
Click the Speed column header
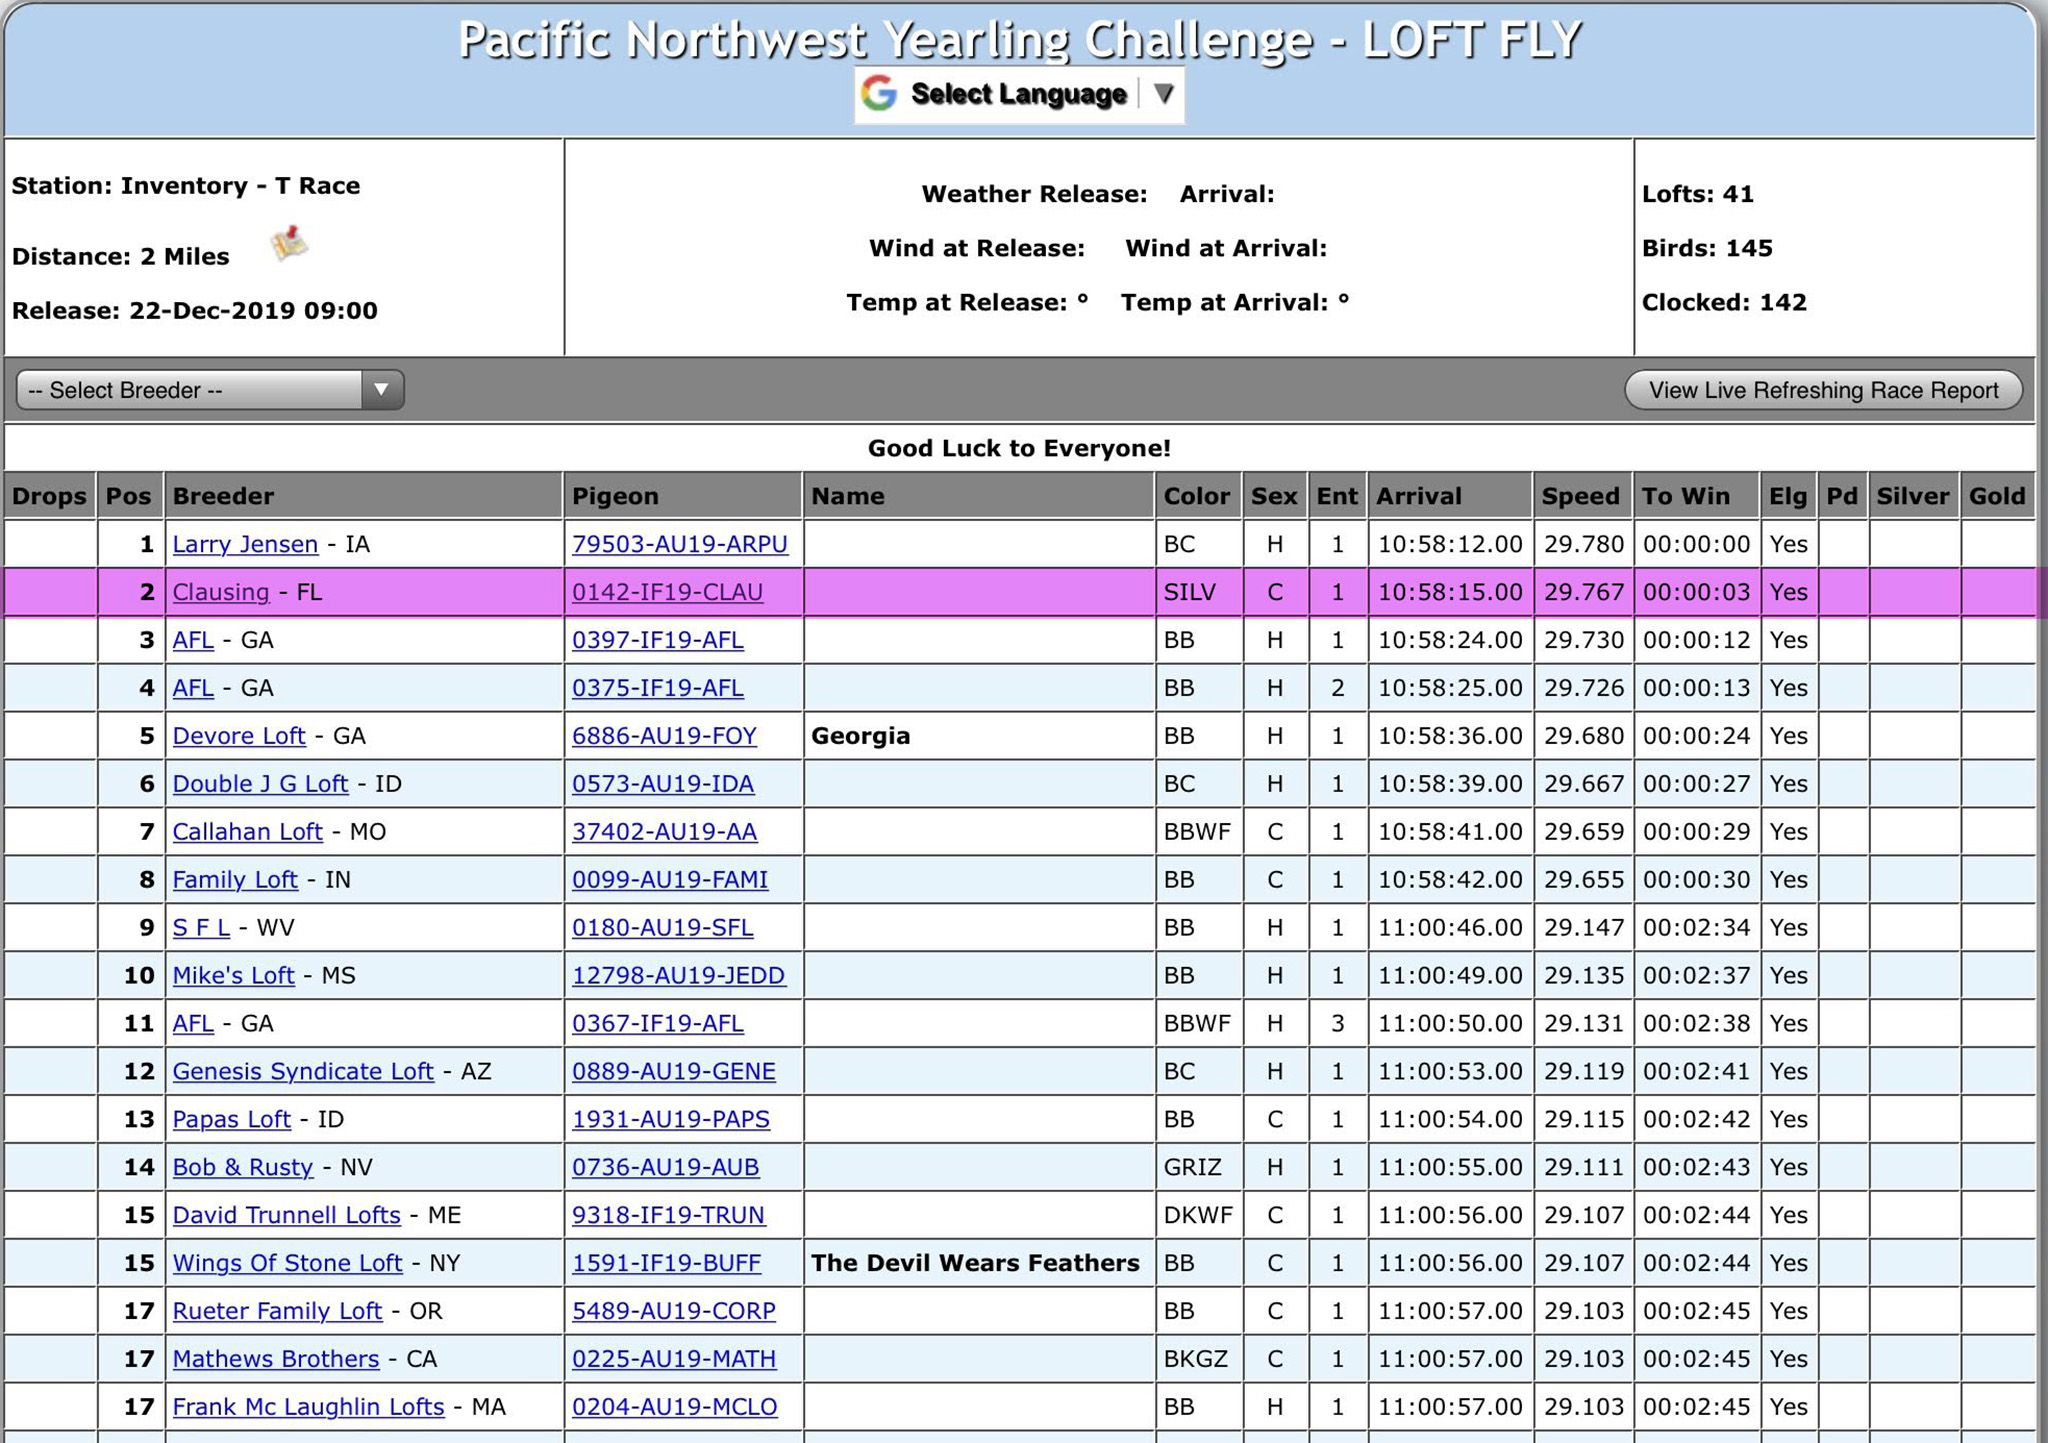coord(1579,496)
